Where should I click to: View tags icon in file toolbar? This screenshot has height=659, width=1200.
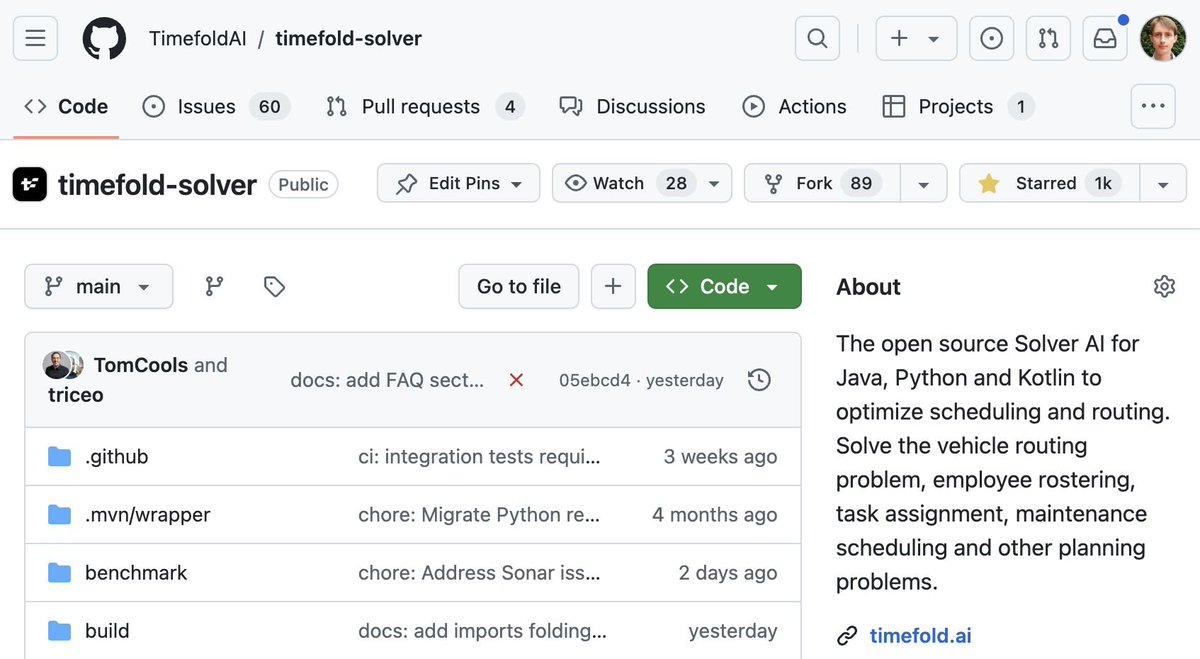(x=274, y=286)
